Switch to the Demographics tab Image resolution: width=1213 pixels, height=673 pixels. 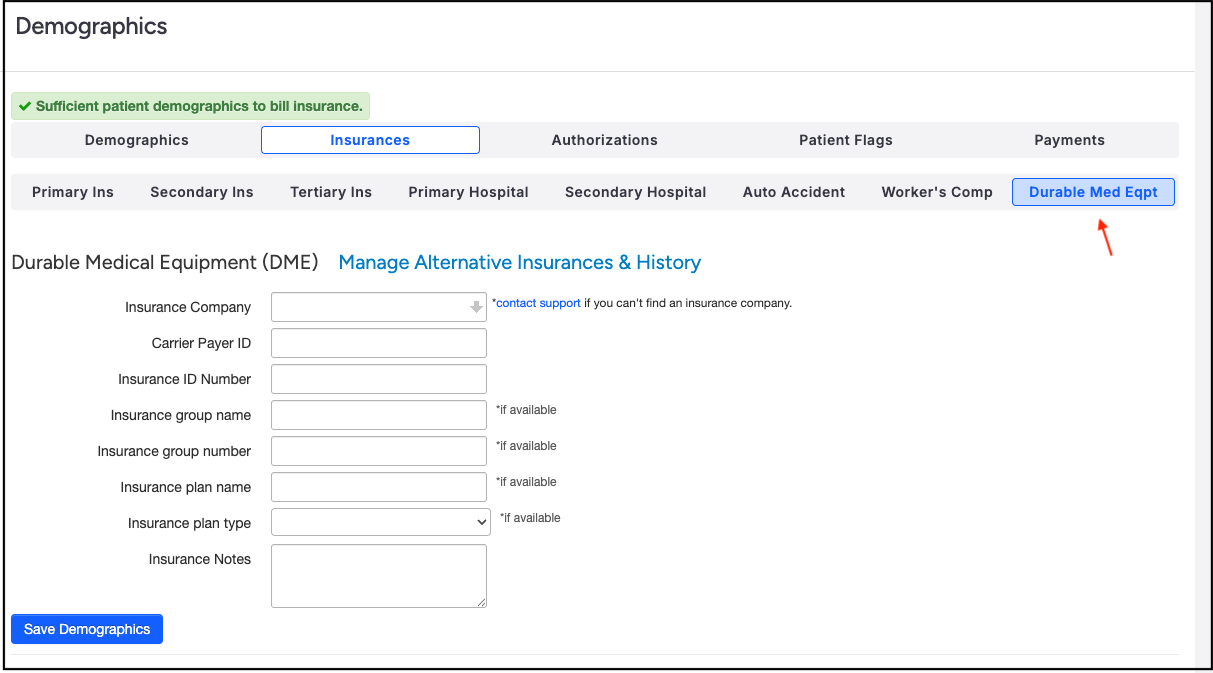(x=136, y=140)
